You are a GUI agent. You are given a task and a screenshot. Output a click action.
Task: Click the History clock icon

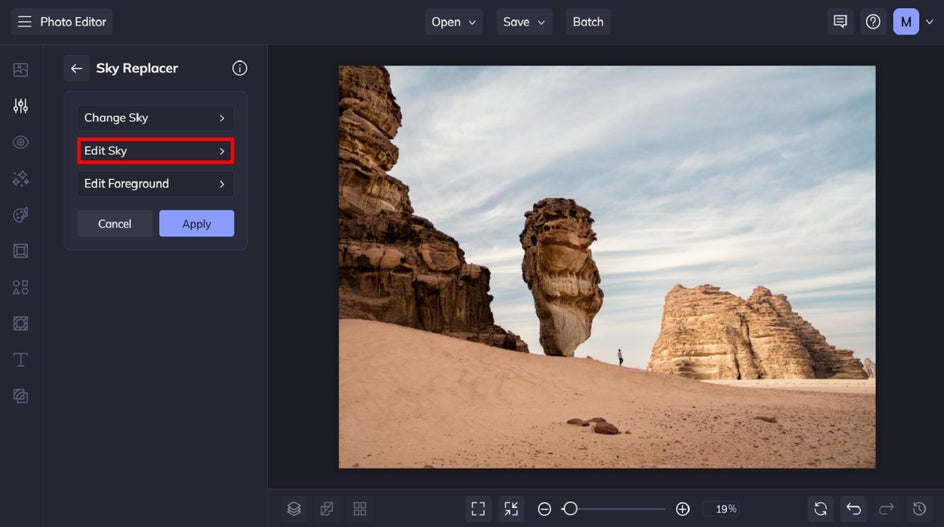(919, 509)
